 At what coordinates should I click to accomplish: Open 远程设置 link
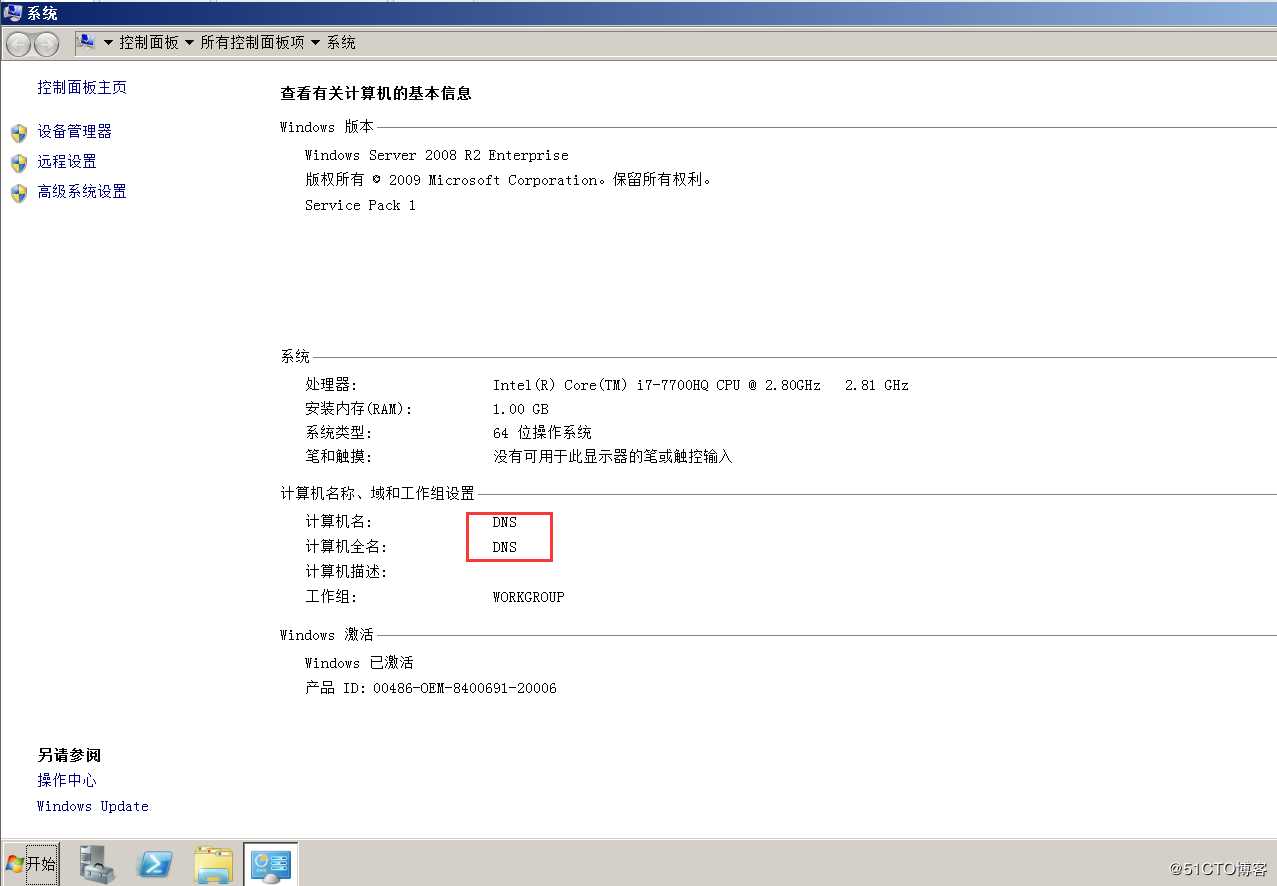[x=67, y=161]
